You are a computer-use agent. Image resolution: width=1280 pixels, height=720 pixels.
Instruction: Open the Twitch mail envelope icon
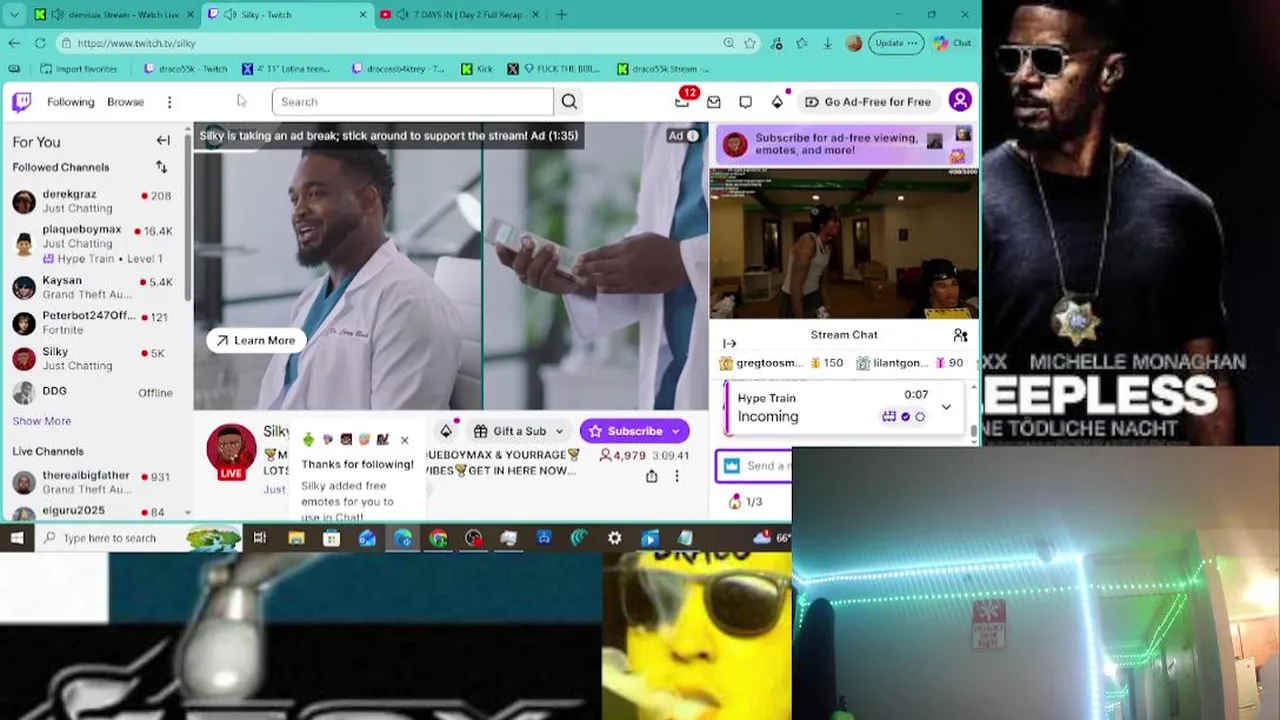(714, 102)
